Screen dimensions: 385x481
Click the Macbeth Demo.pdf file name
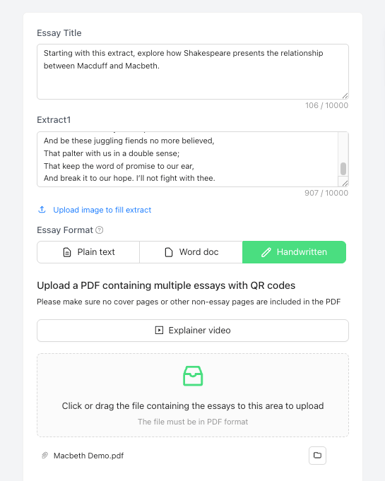(89, 456)
